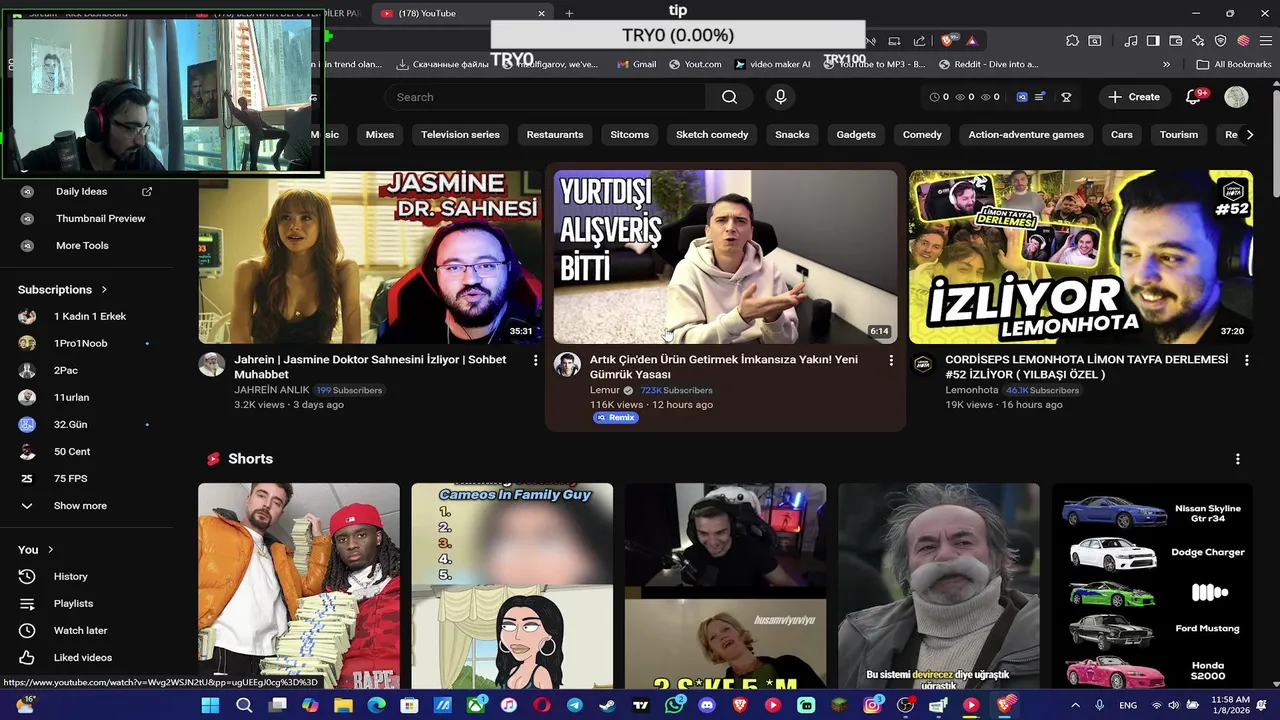Expand the Subscriptions section chevron
The width and height of the screenshot is (1280, 720).
click(x=104, y=290)
